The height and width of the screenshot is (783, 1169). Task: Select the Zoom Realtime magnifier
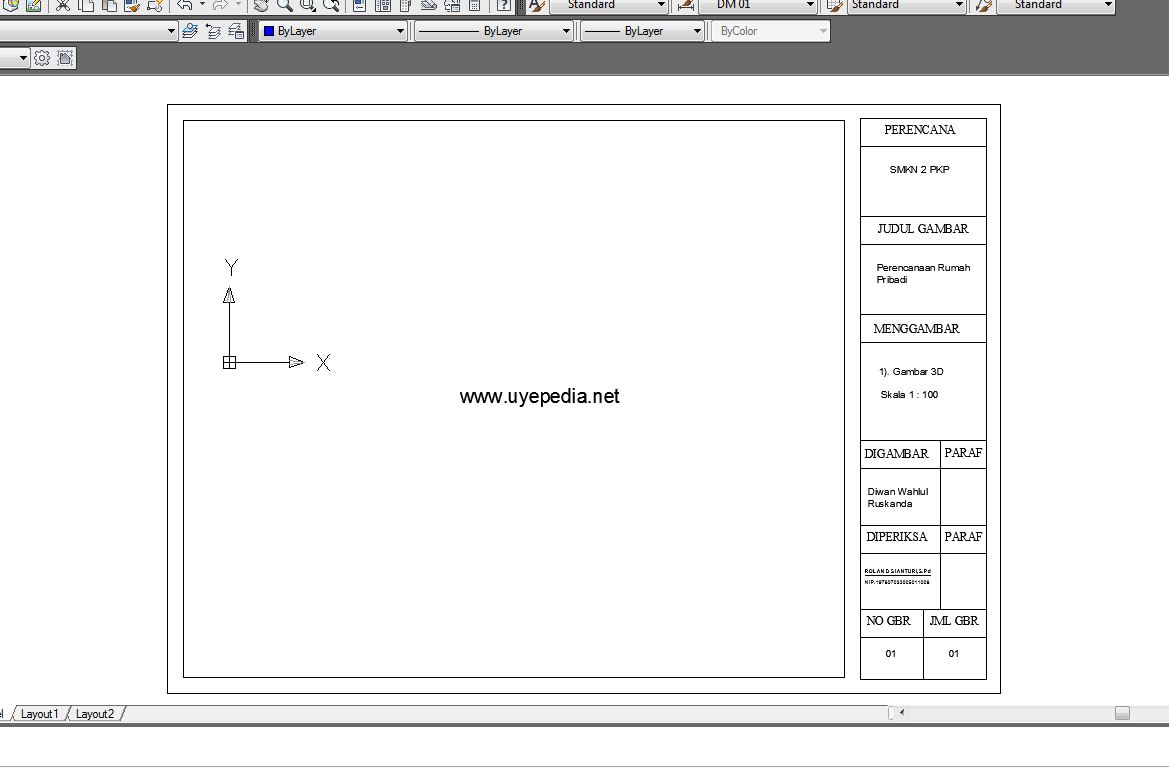pyautogui.click(x=284, y=5)
